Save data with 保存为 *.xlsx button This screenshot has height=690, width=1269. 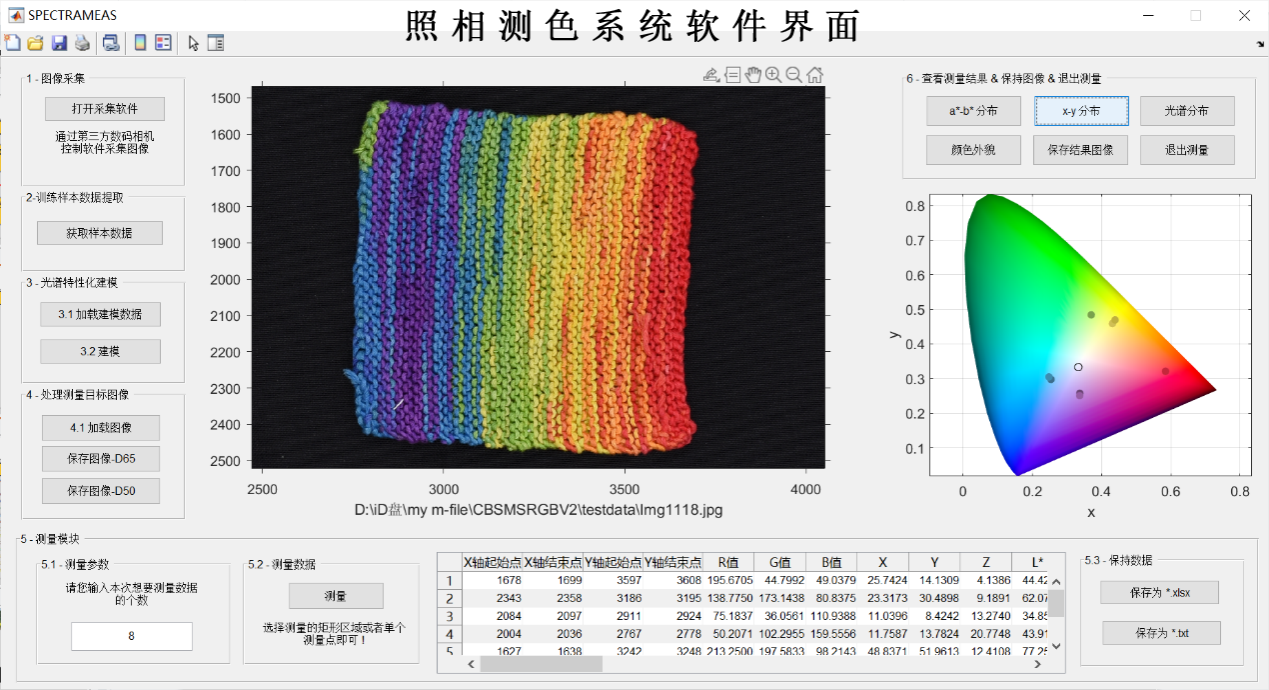(1160, 592)
